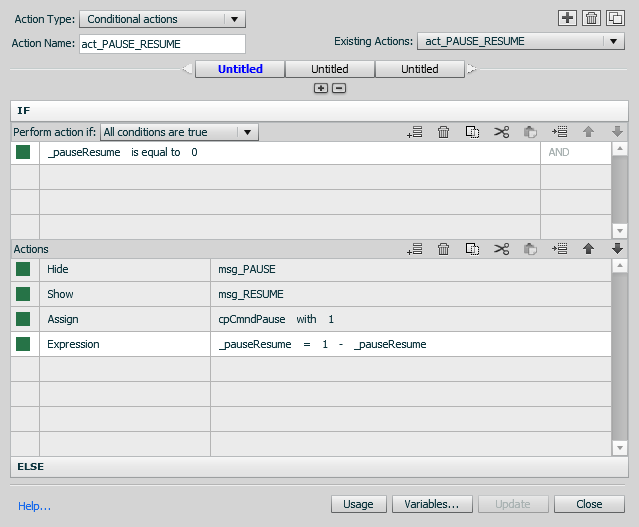639x527 pixels.
Task: Cut the selected action in Actions toolbar
Action: pyautogui.click(x=502, y=249)
